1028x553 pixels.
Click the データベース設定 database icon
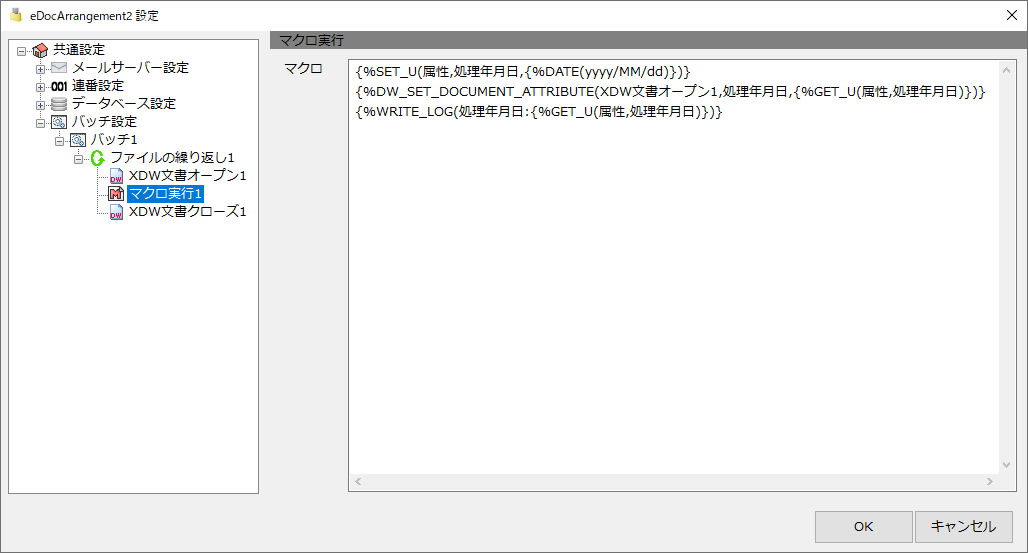[x=59, y=104]
